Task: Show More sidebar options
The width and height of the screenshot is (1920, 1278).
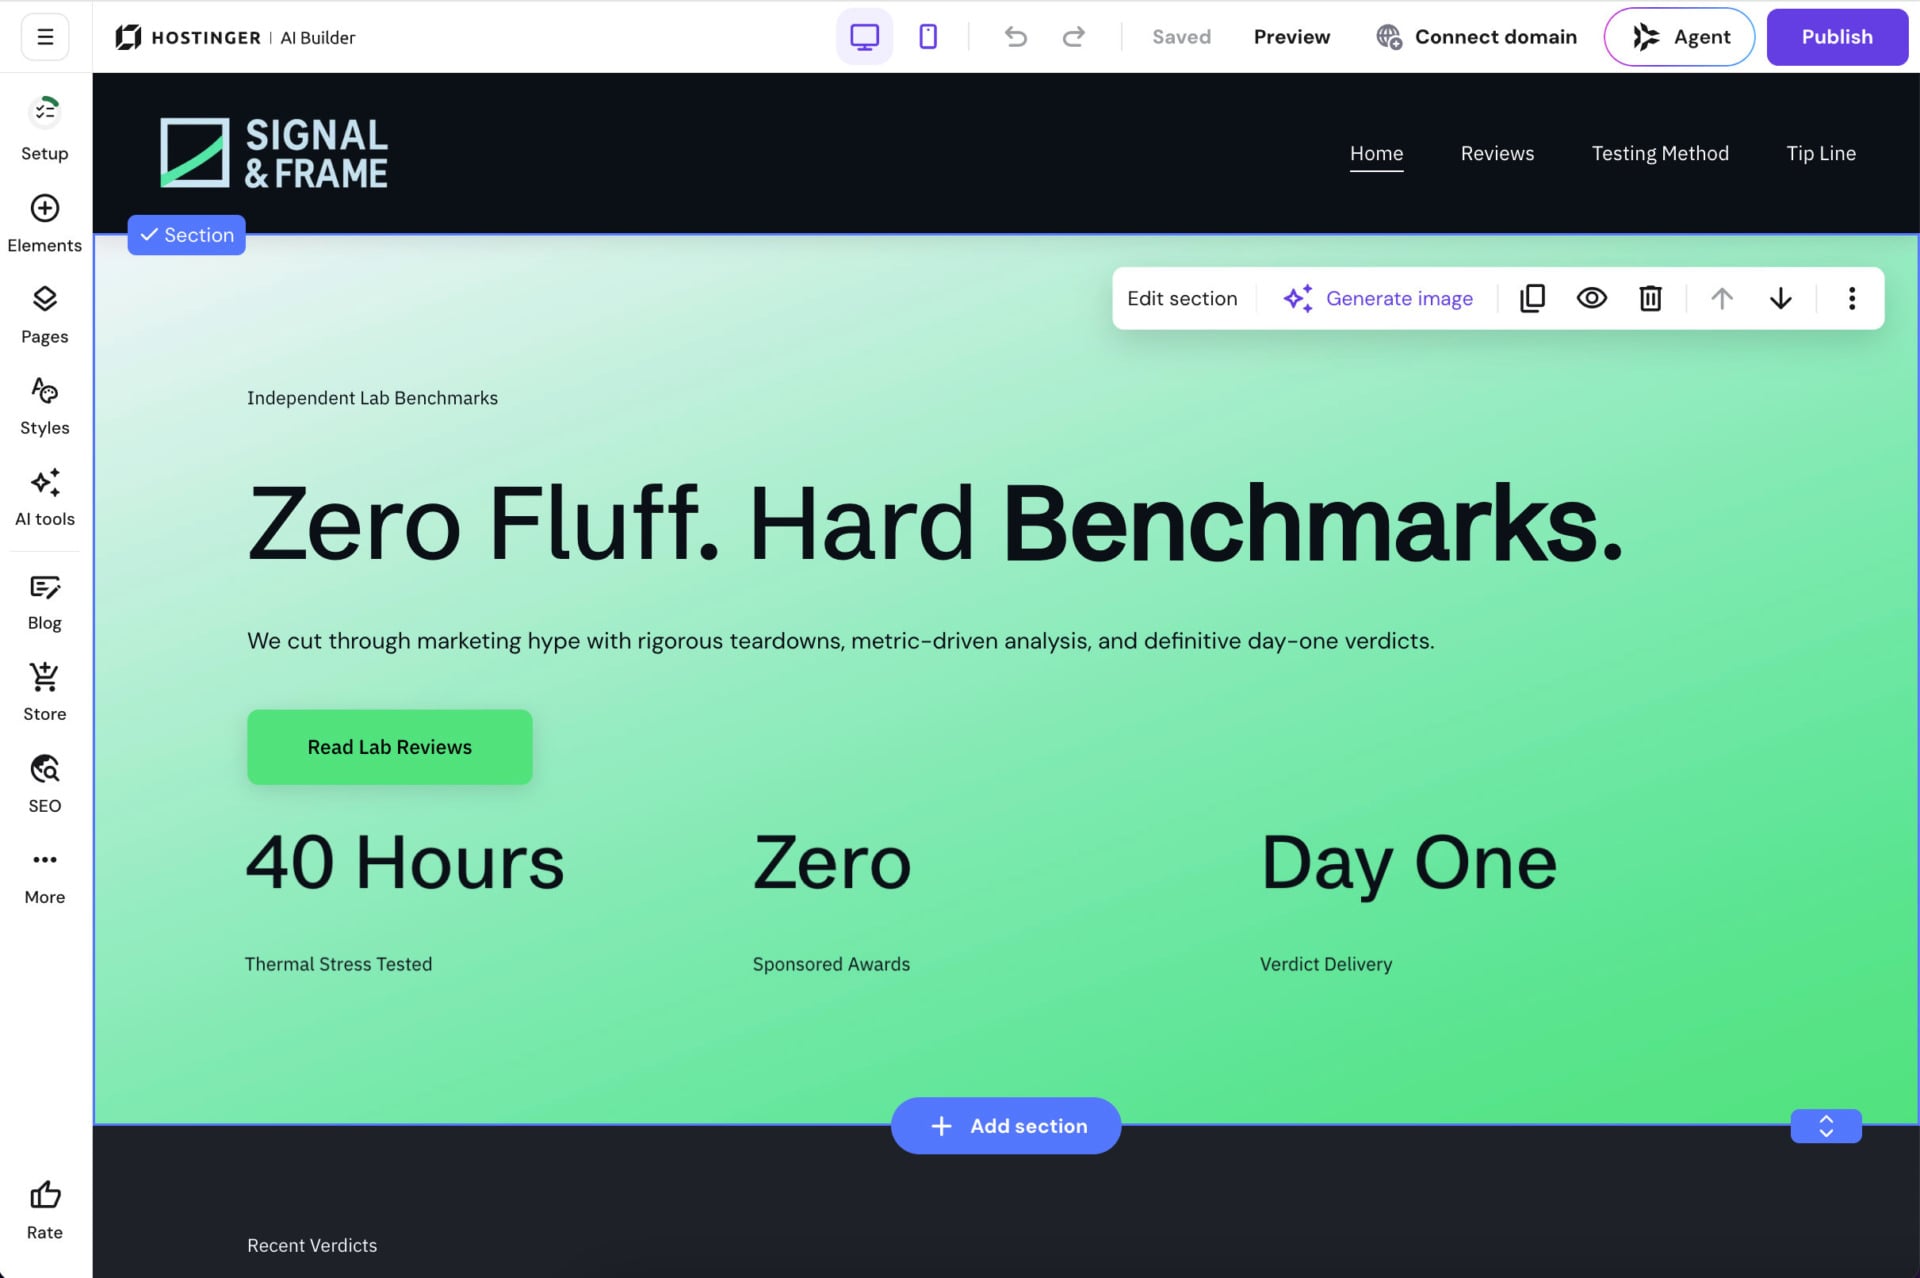Action: [x=45, y=876]
